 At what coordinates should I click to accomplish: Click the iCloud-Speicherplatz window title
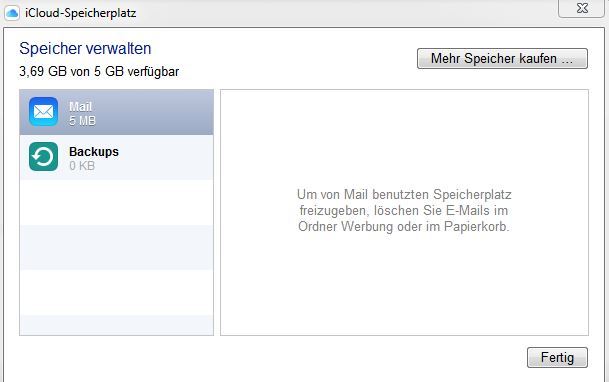[81, 13]
